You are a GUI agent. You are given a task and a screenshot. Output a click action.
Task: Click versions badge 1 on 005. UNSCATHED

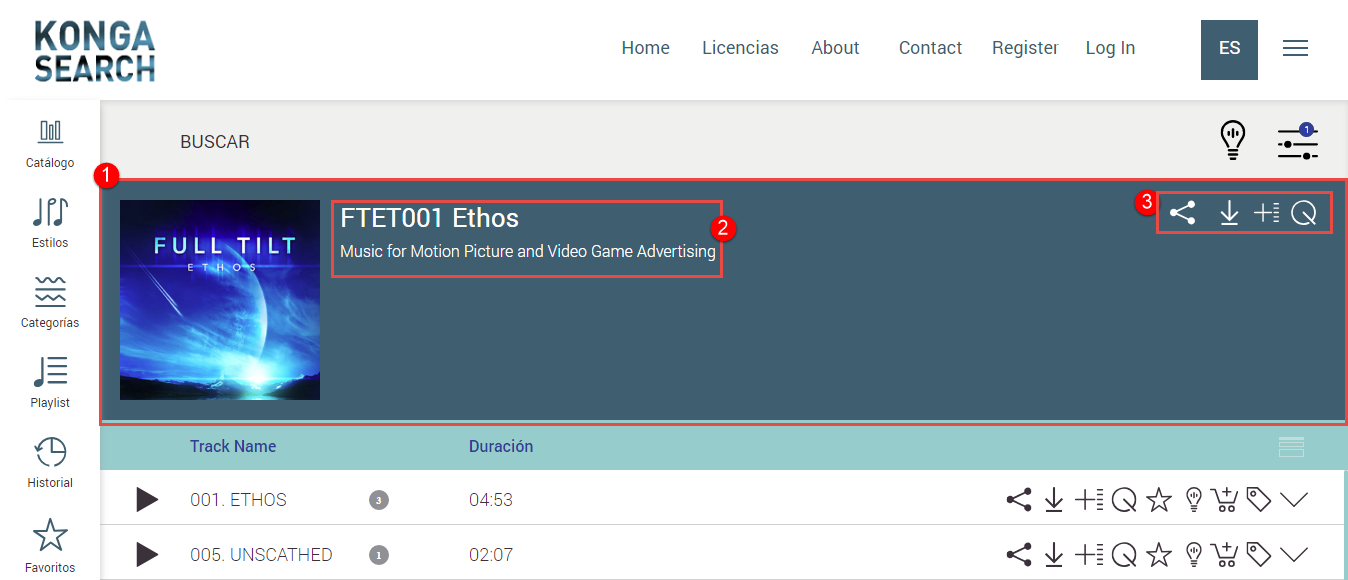(379, 555)
